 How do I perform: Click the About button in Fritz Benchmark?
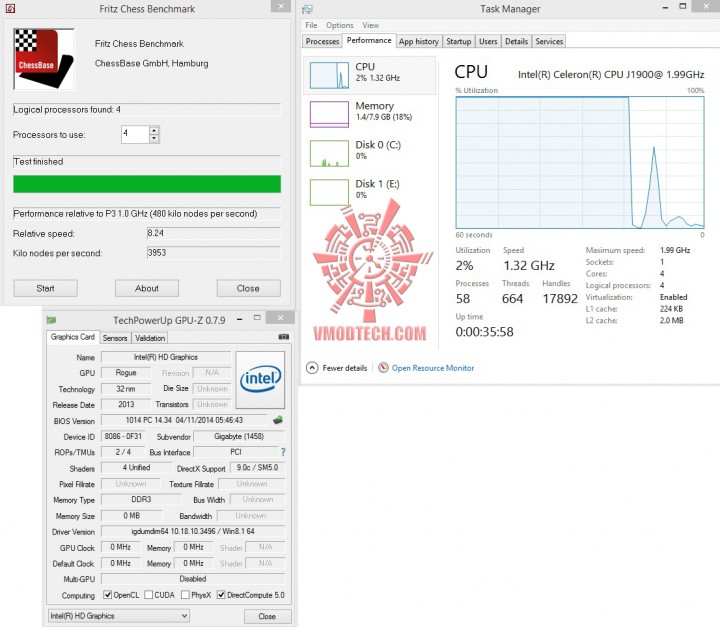(147, 288)
